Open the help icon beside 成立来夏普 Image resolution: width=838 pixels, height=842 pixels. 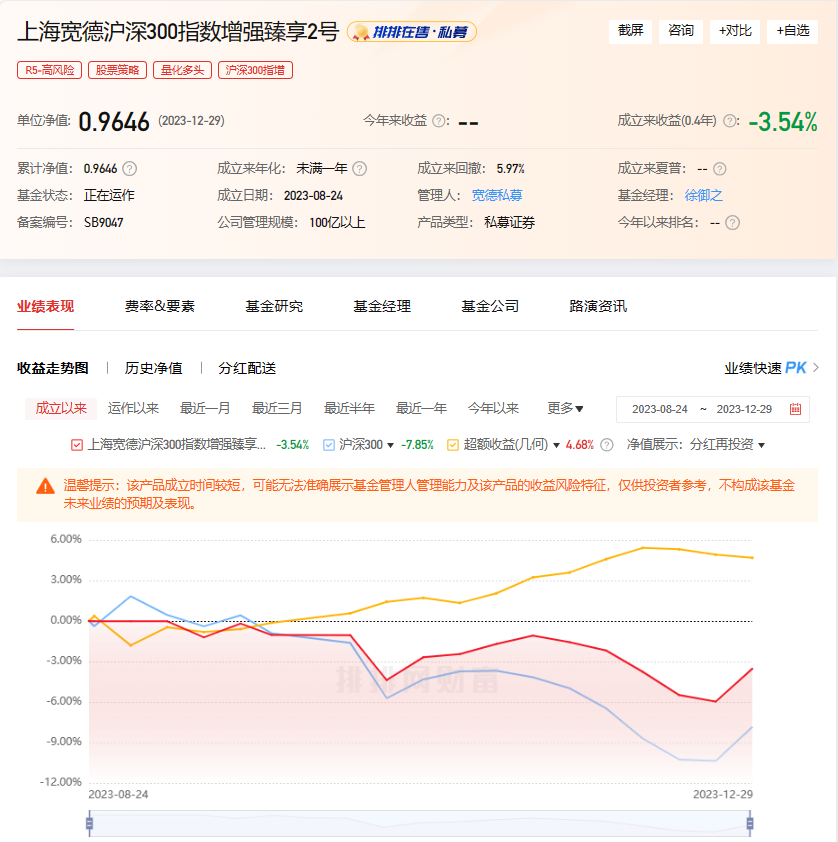(720, 169)
